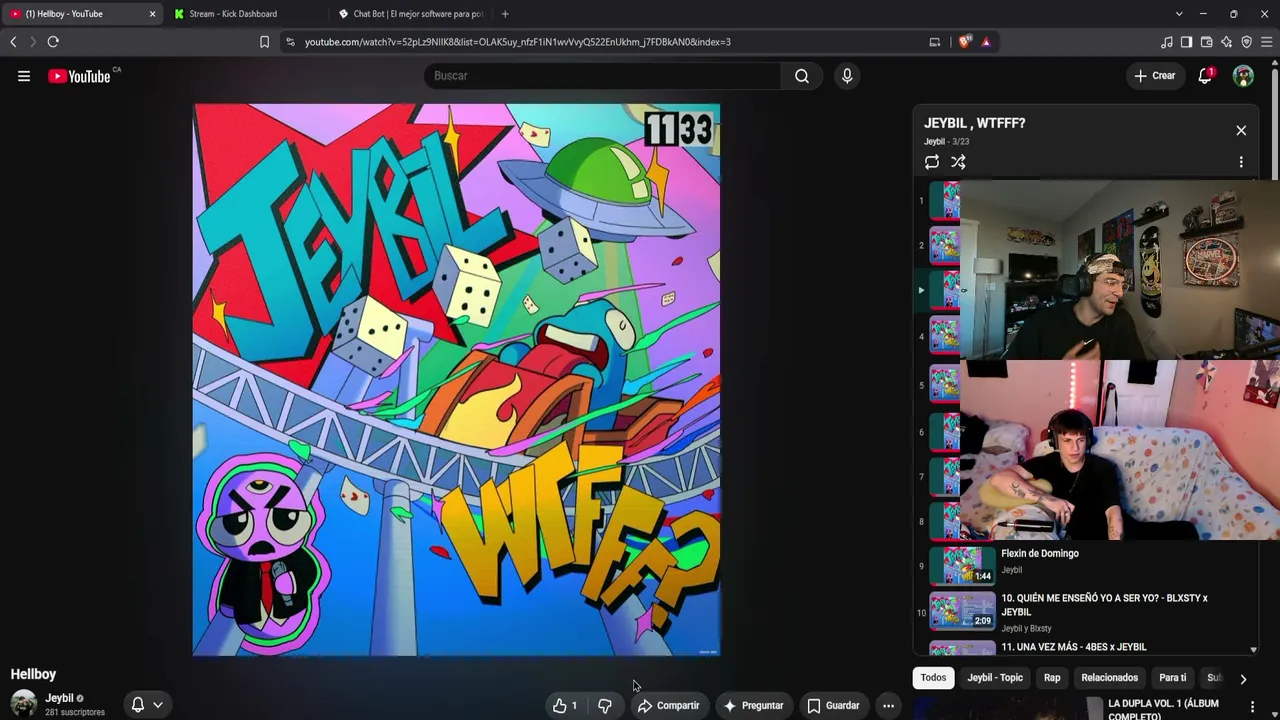
Task: Open Leo AI sparkle icon
Action: pos(1226,42)
